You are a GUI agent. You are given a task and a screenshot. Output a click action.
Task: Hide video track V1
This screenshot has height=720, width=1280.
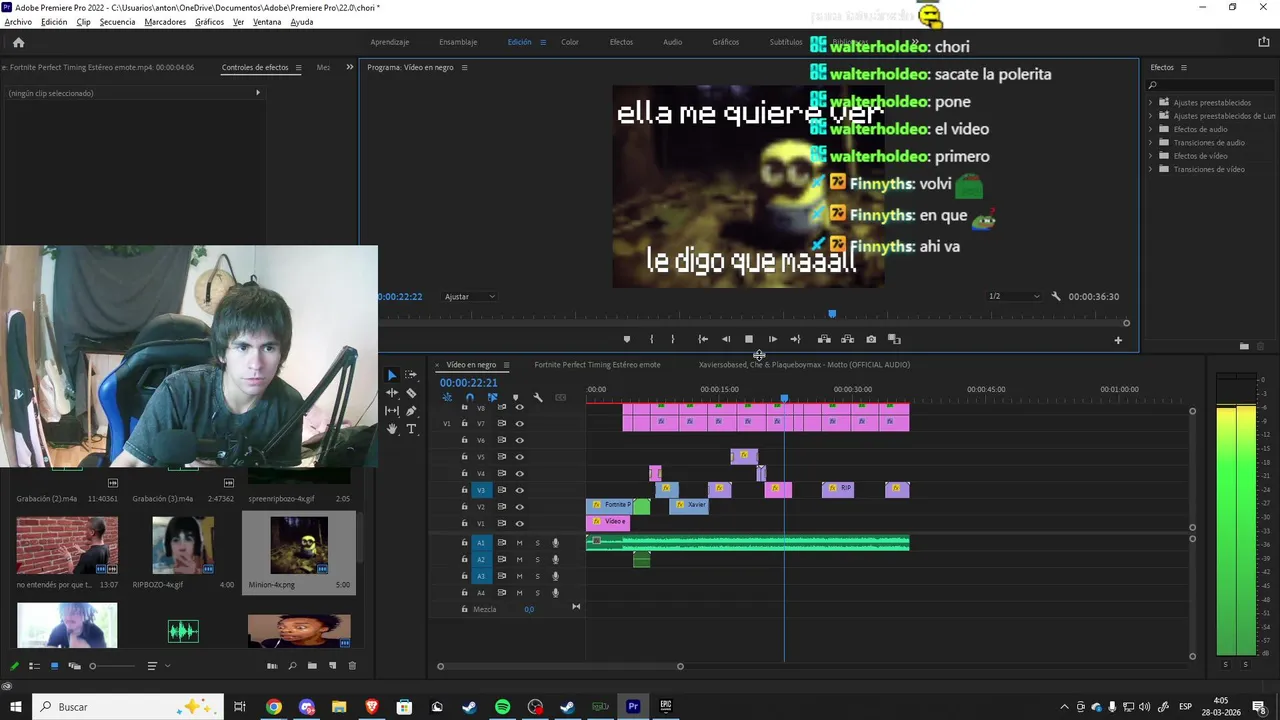(519, 523)
